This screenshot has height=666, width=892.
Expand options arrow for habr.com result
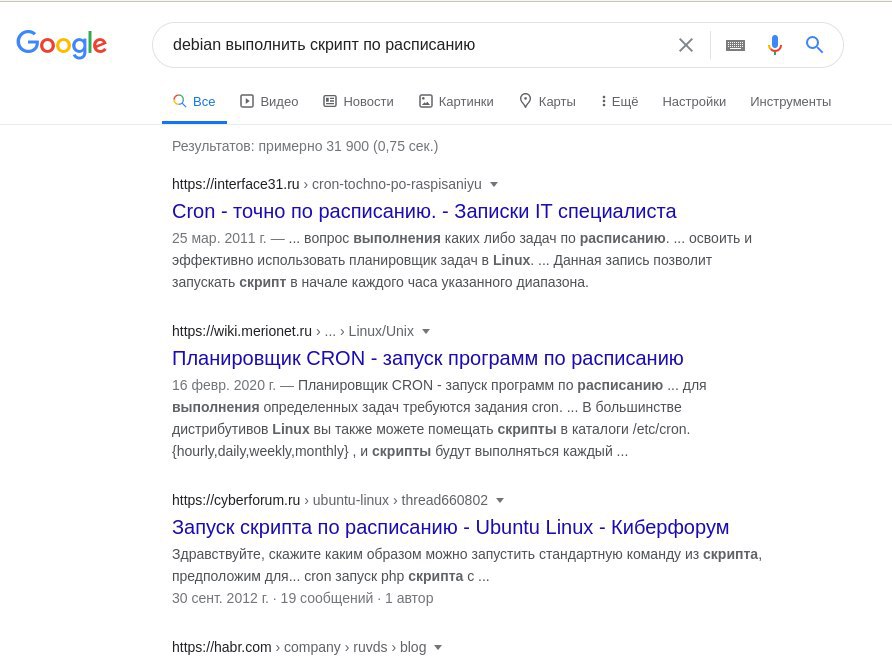[438, 647]
